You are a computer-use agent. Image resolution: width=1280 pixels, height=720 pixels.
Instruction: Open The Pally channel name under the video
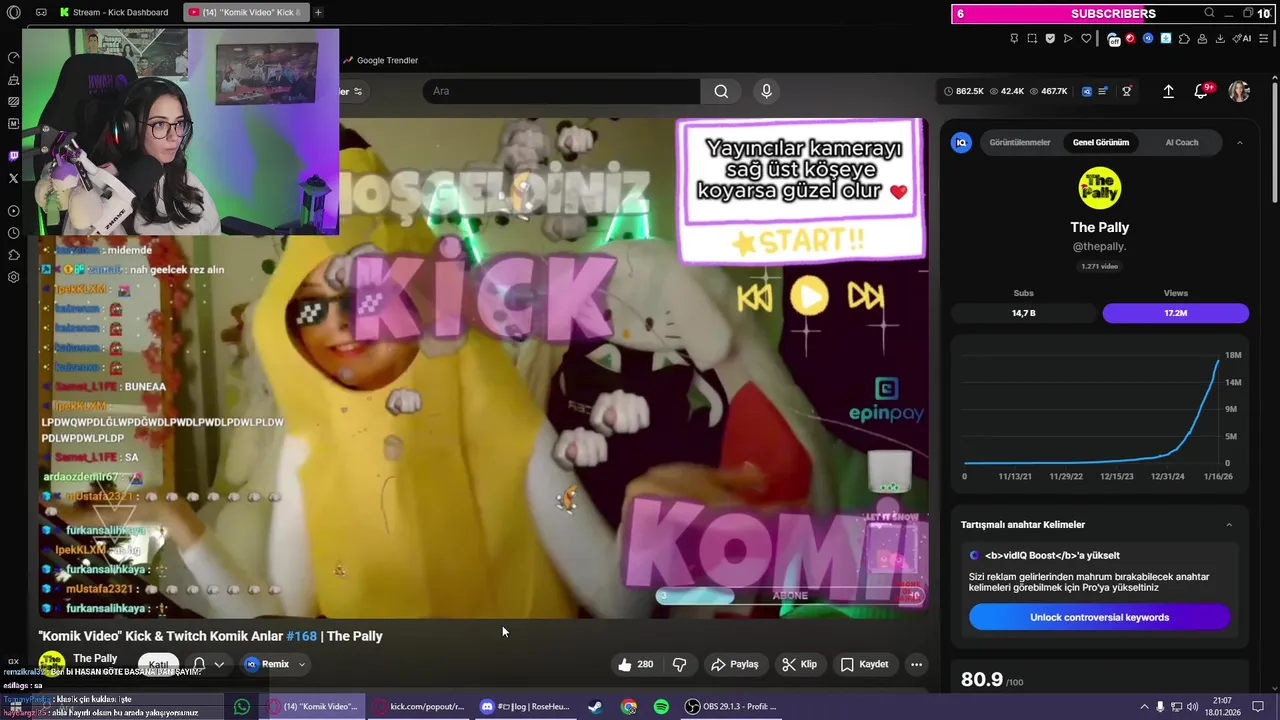95,658
